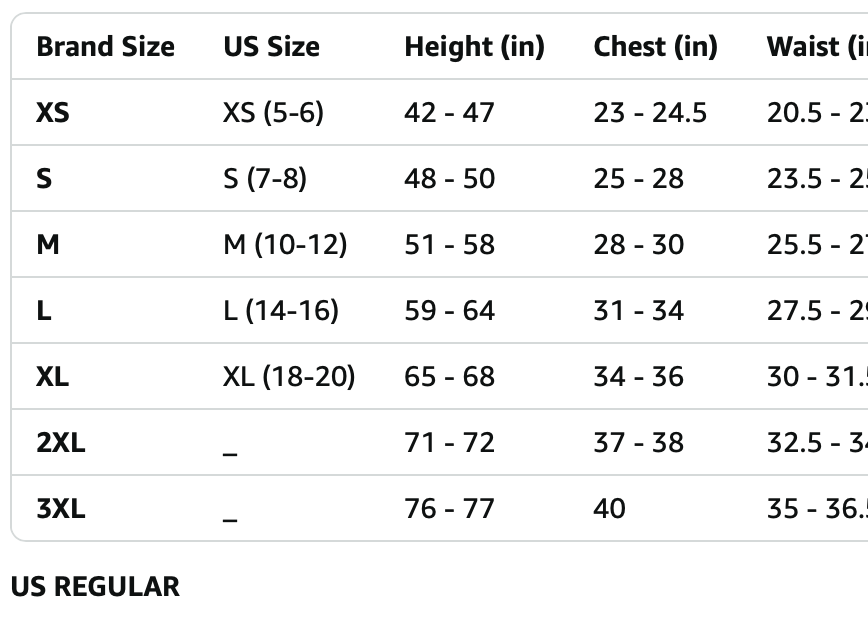Select the height value 59 - 64
The image size is (868, 618).
click(x=449, y=311)
